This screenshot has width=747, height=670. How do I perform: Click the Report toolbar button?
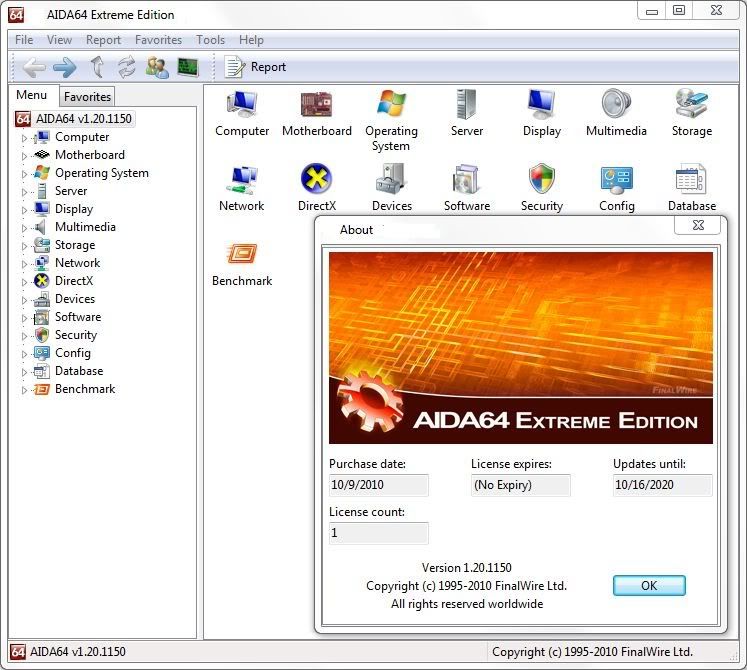[255, 67]
